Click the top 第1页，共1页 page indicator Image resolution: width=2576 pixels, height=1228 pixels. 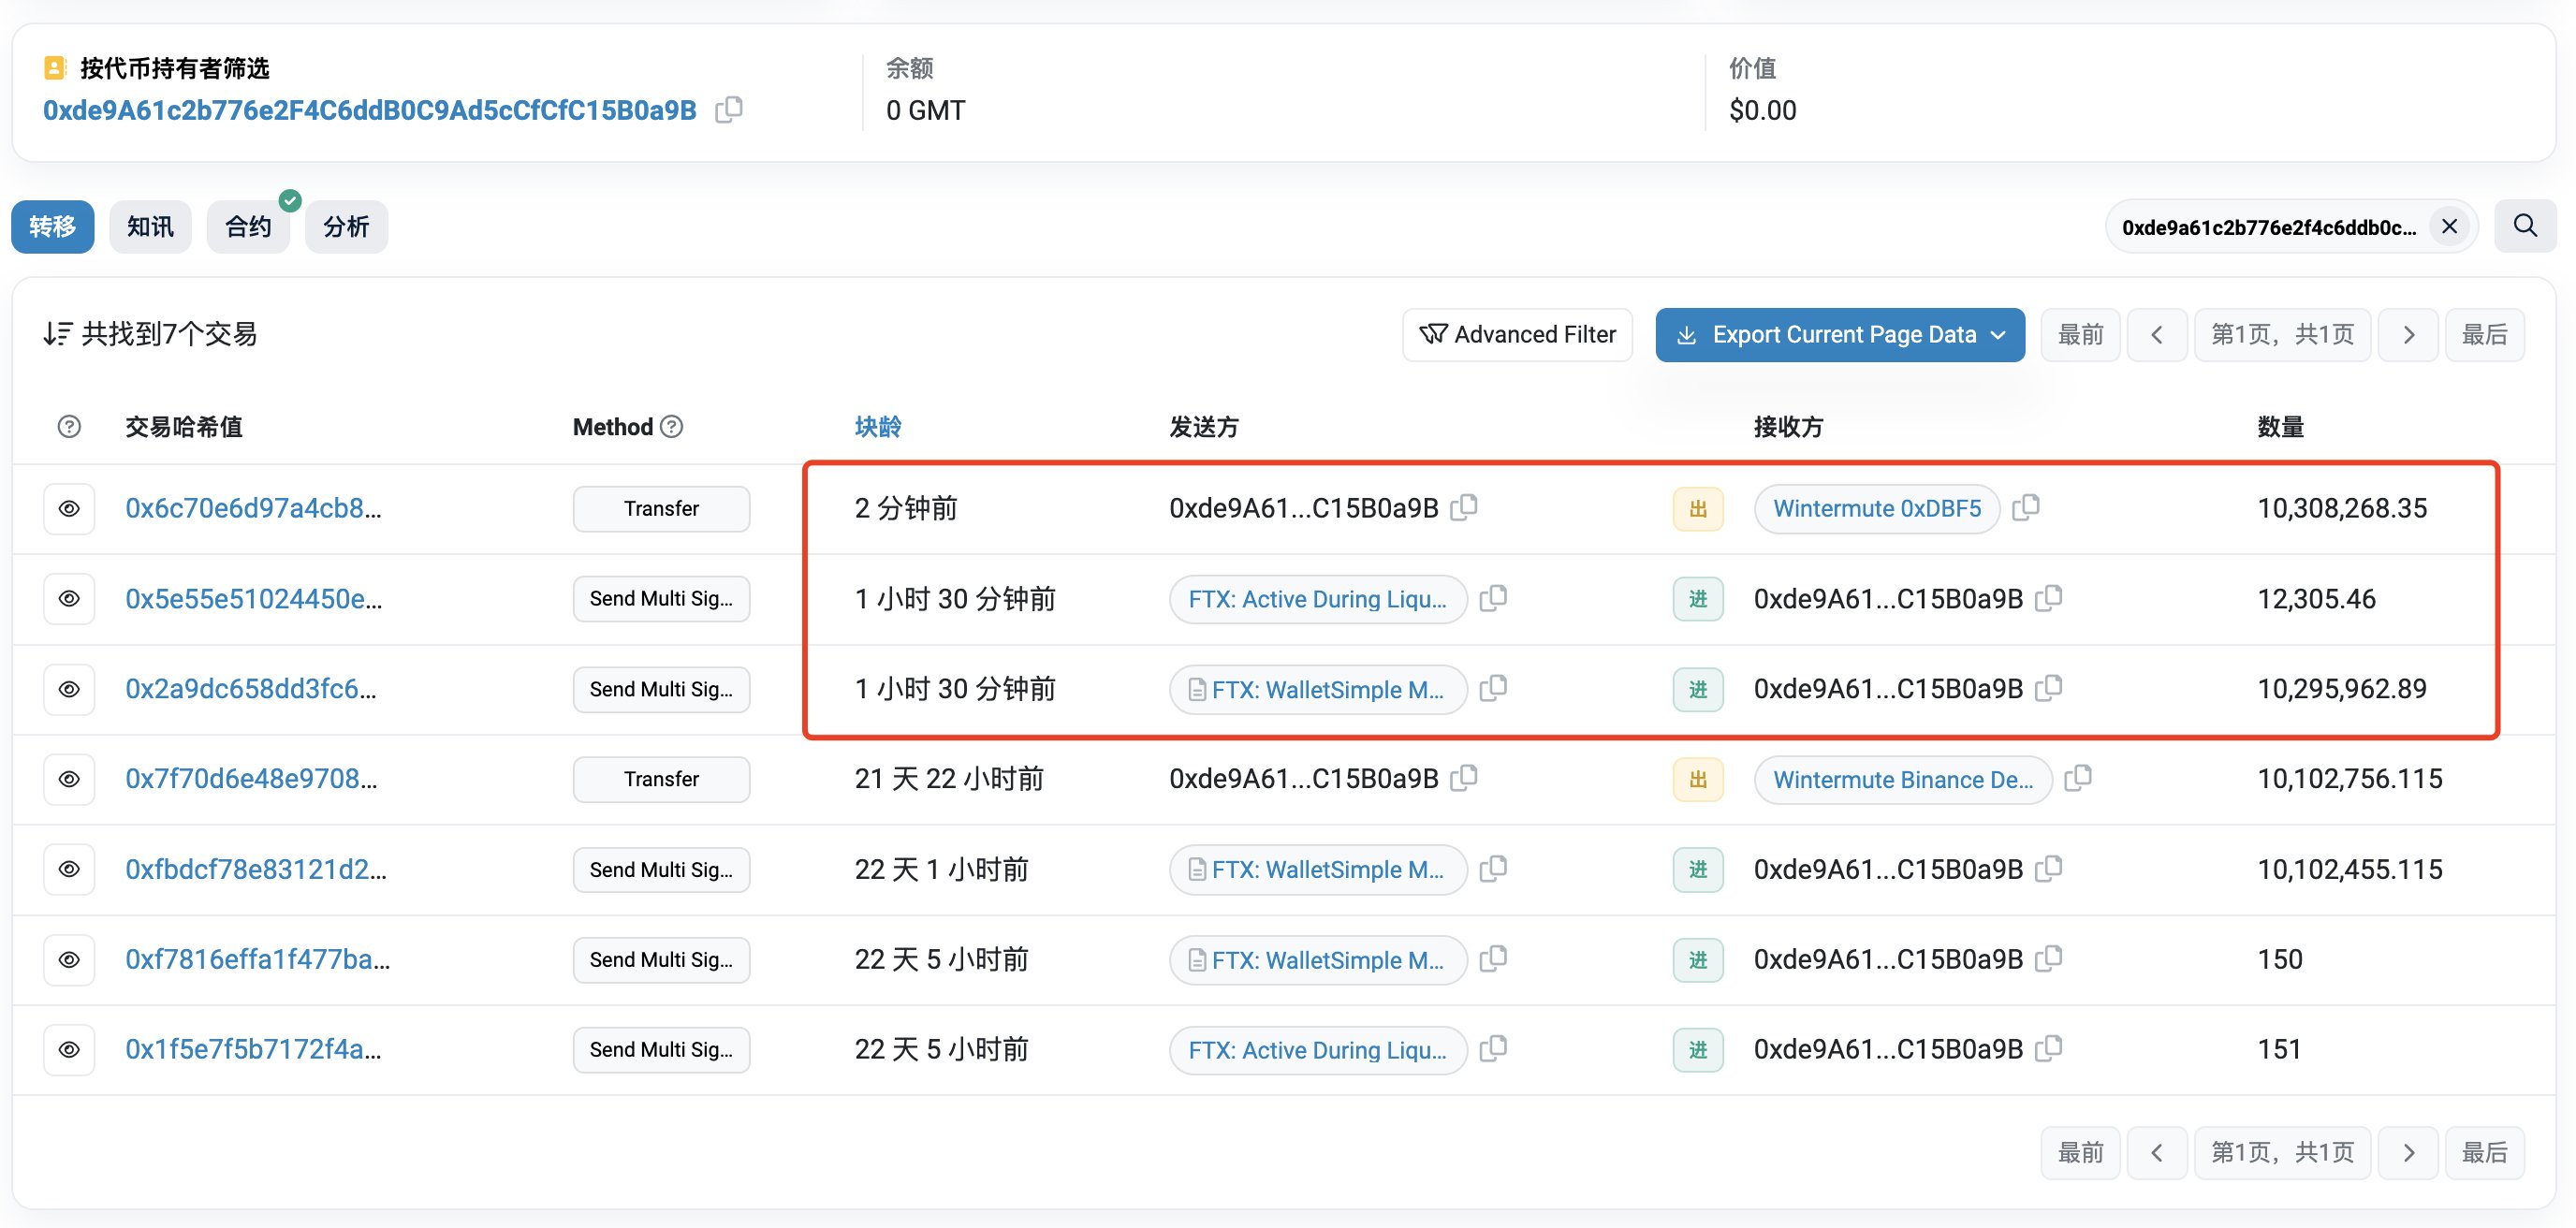pos(2282,334)
